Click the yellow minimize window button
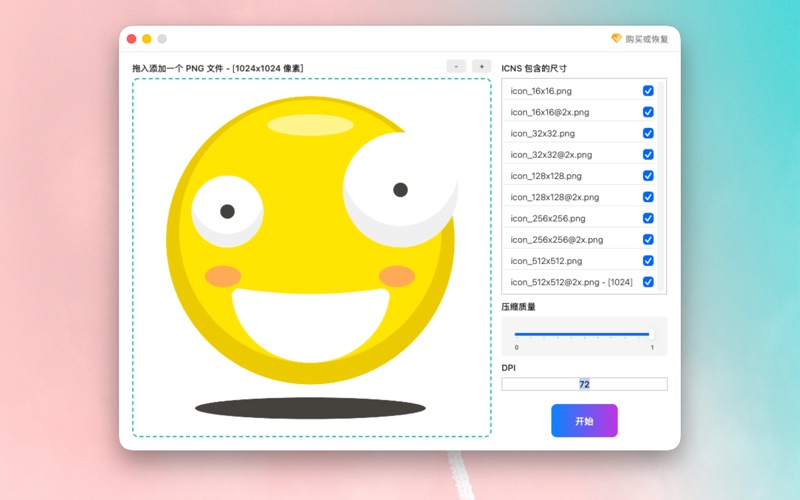Screen dimensions: 800x500 [146, 39]
